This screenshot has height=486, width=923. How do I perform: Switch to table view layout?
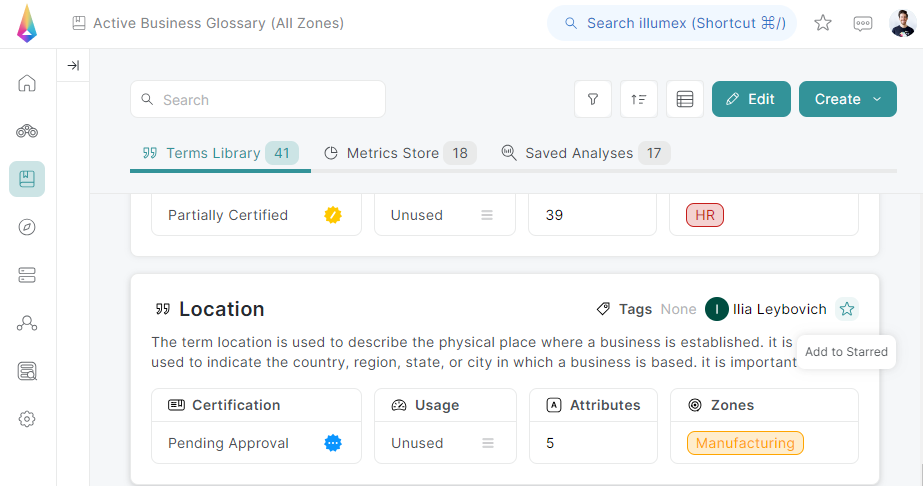(x=685, y=99)
